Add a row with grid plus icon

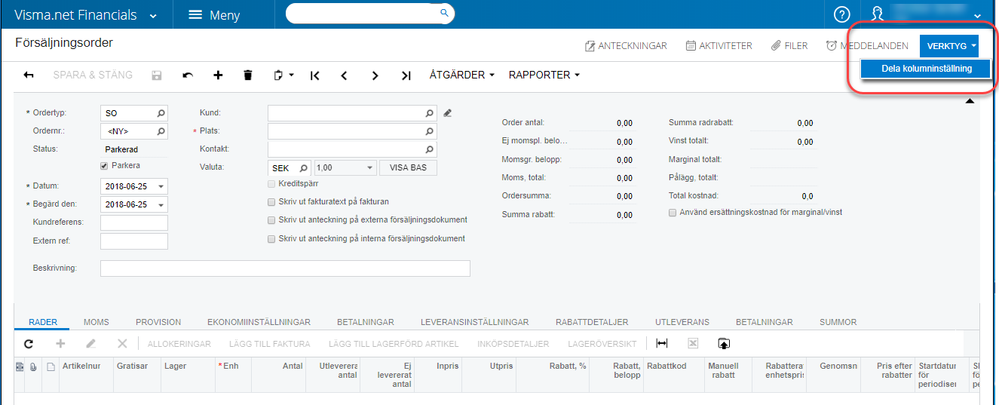[61, 344]
